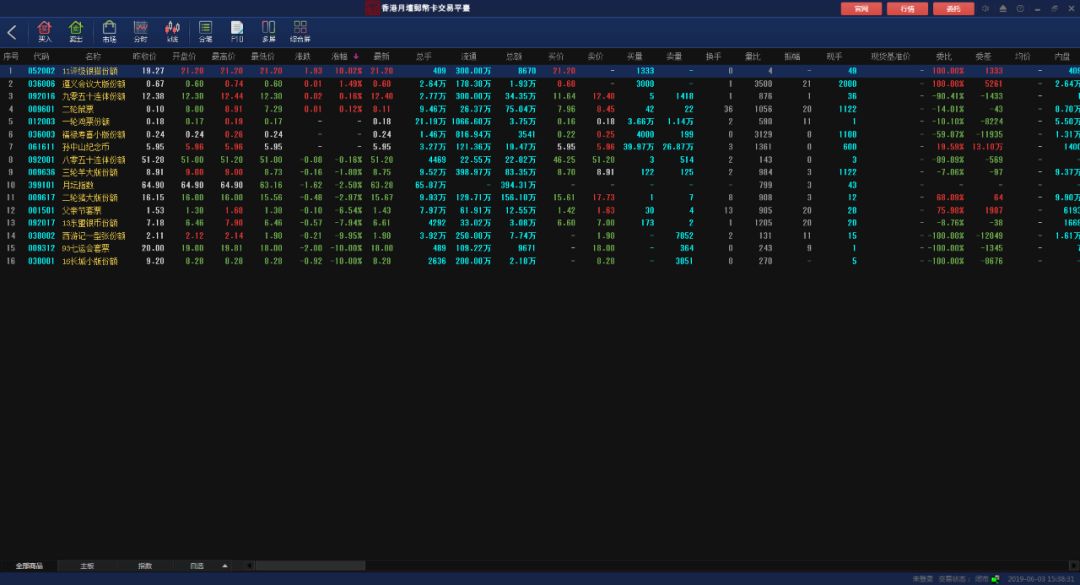Select row with code 036006

pos(540,83)
